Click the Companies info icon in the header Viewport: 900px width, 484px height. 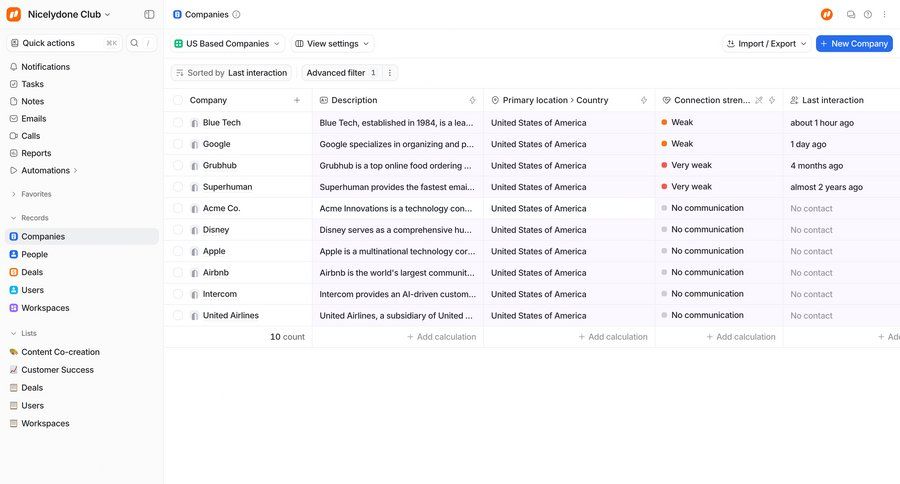coord(236,14)
